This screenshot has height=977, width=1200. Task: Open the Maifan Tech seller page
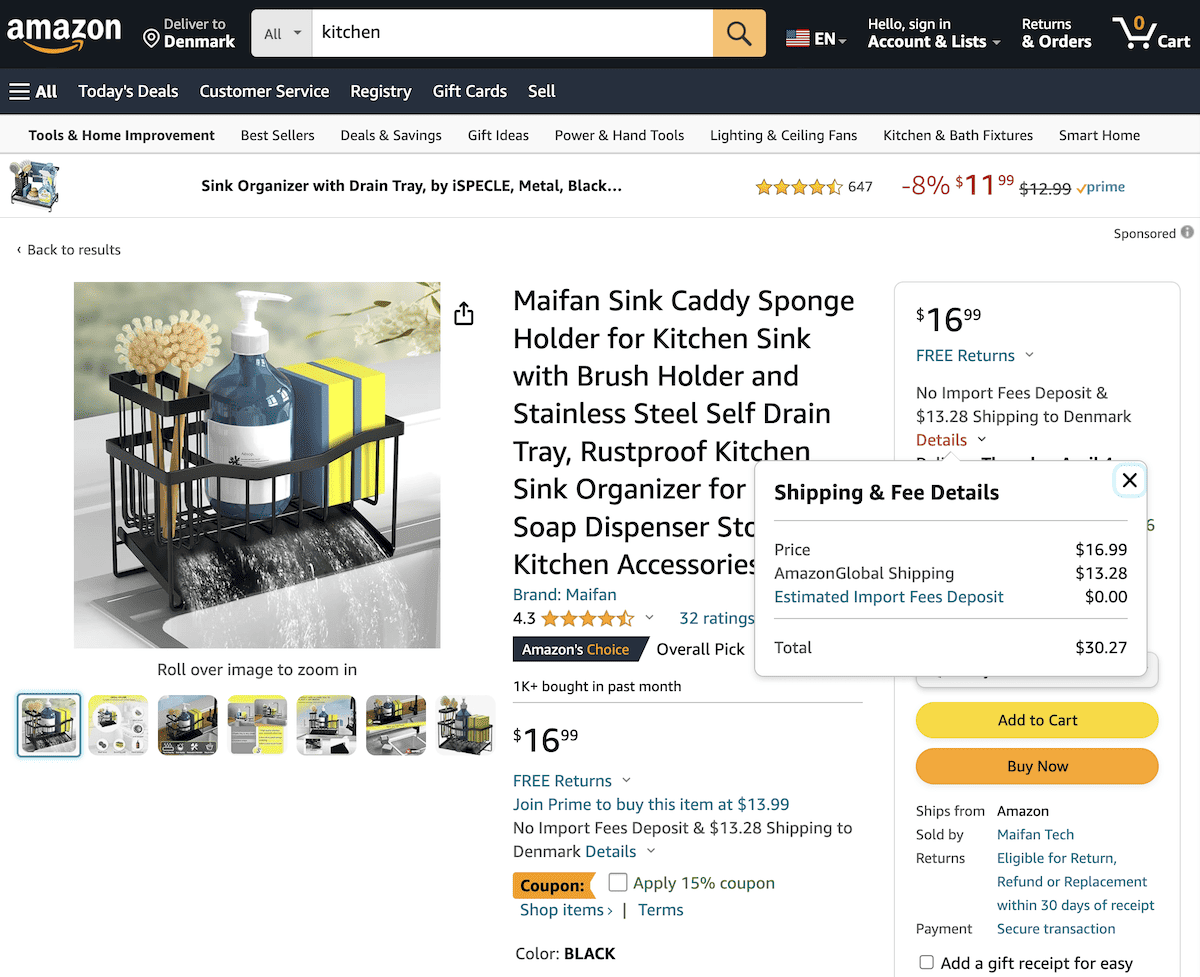click(1035, 834)
